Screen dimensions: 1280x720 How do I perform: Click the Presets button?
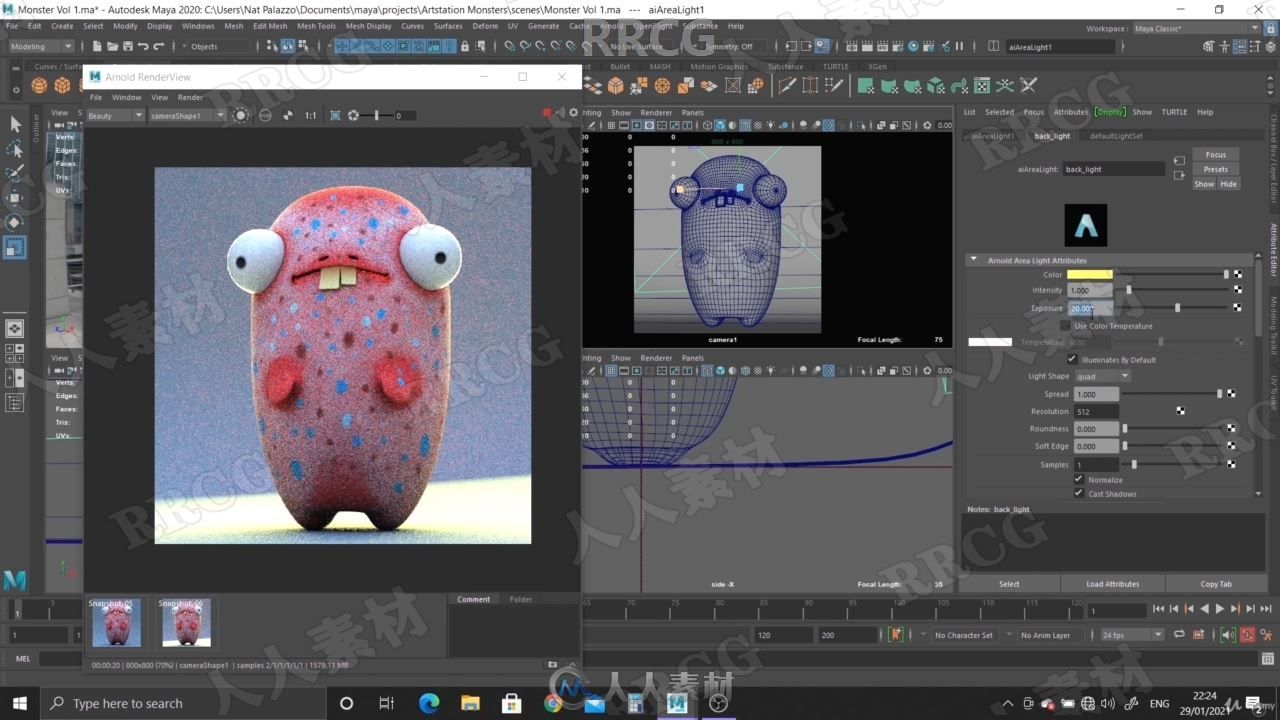(x=1215, y=169)
